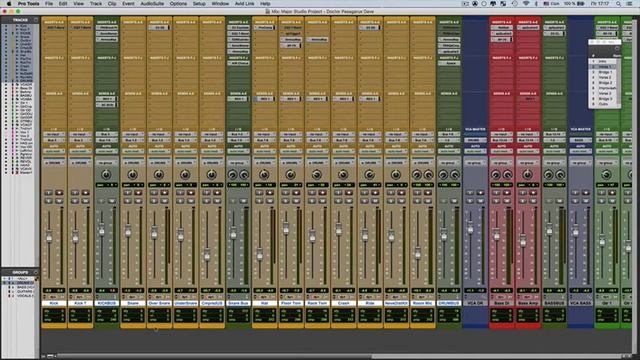Solo the Snare track

click(128, 201)
